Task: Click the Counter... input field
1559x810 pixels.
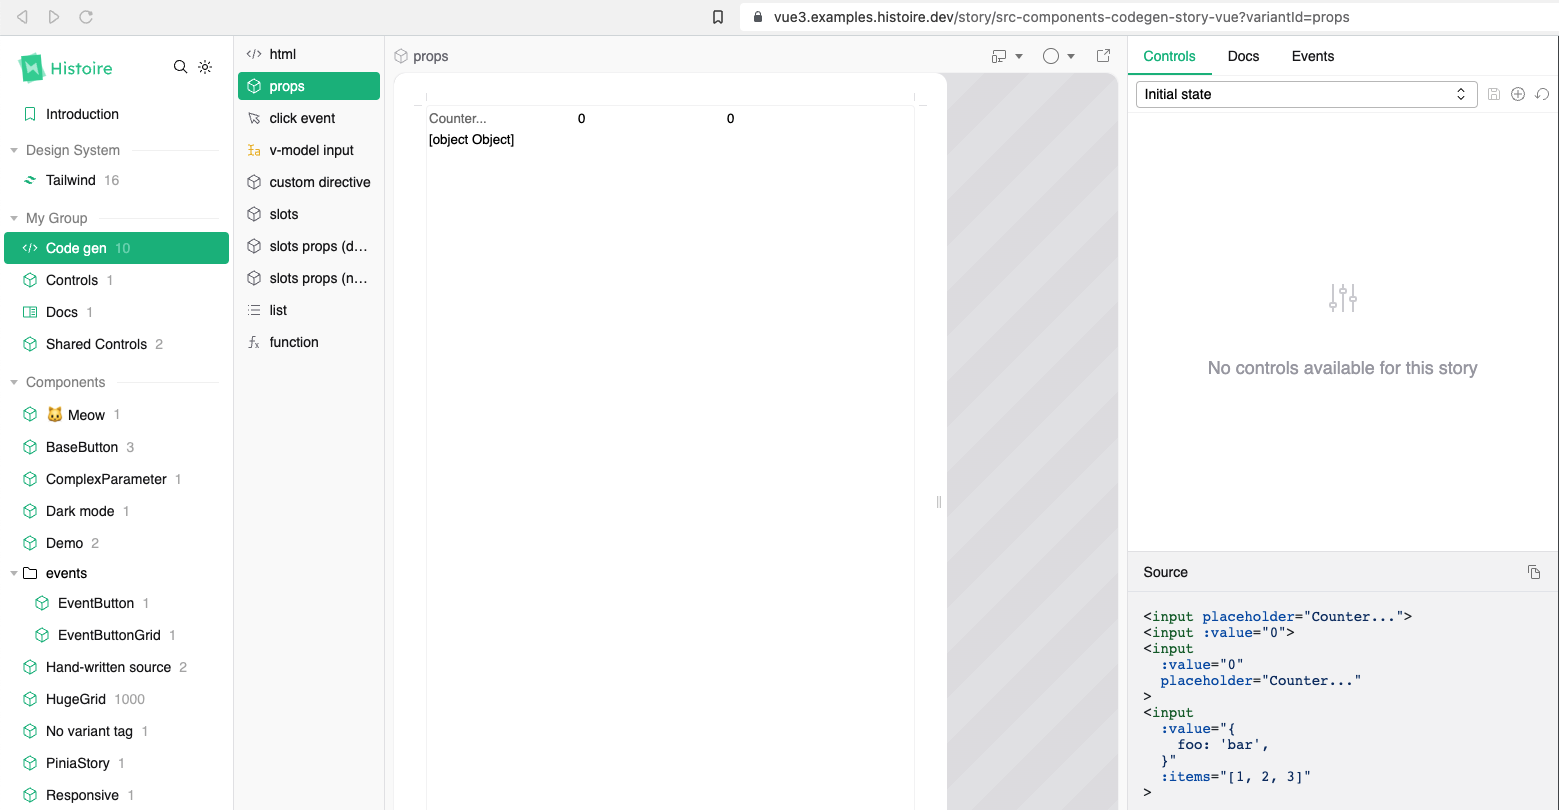Action: (500, 118)
